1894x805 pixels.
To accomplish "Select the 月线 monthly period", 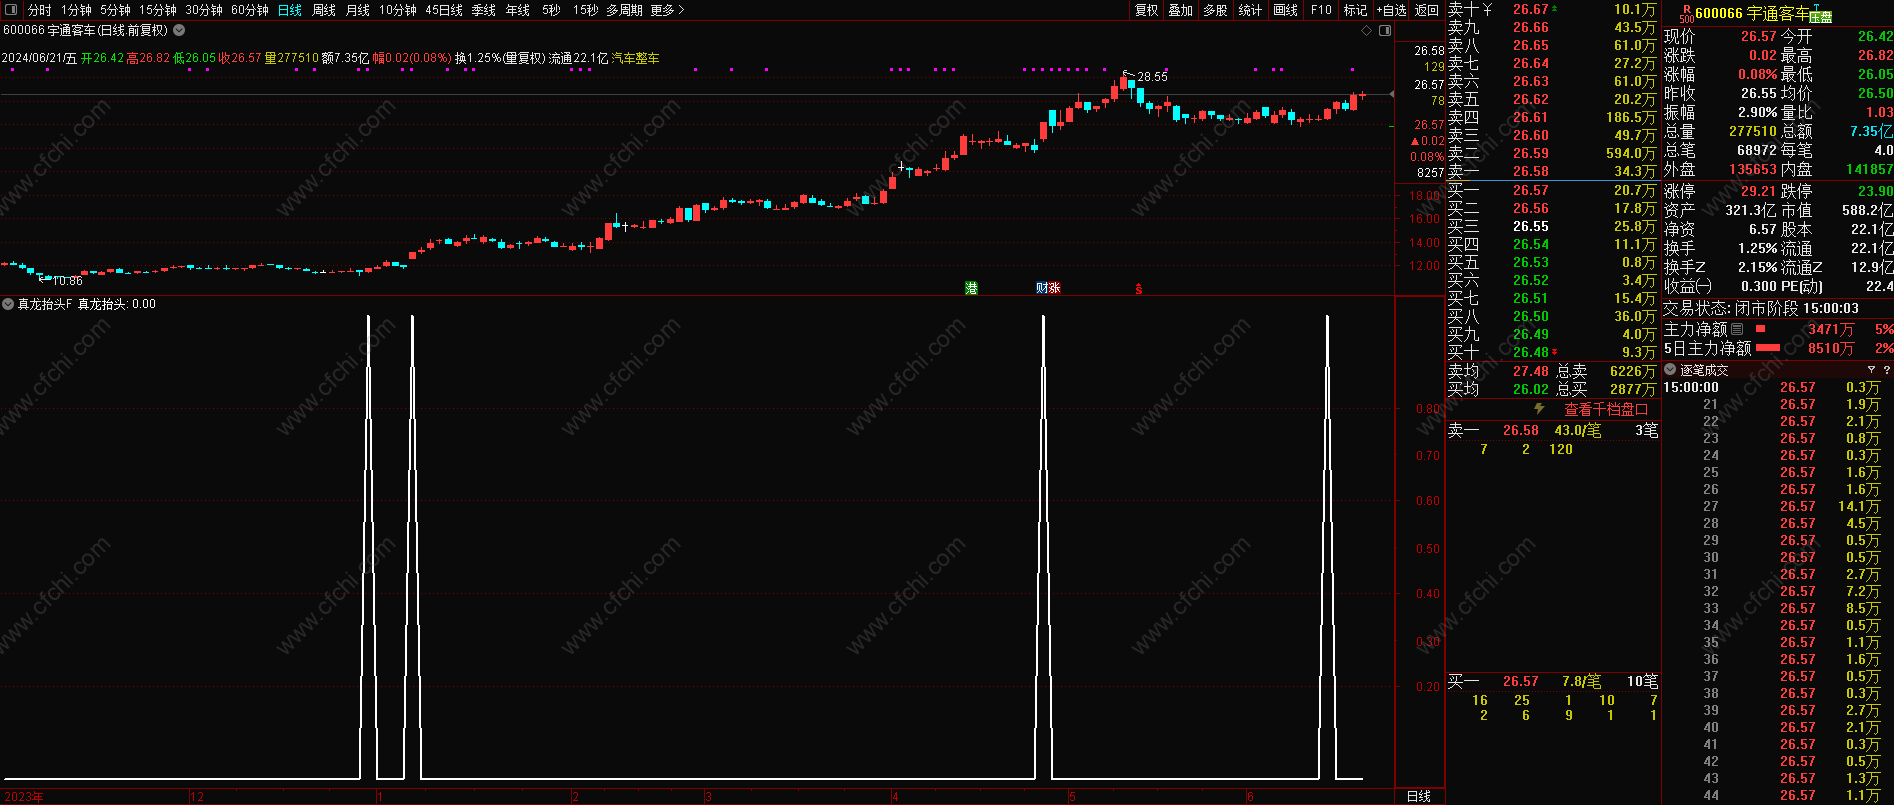I will [x=358, y=10].
